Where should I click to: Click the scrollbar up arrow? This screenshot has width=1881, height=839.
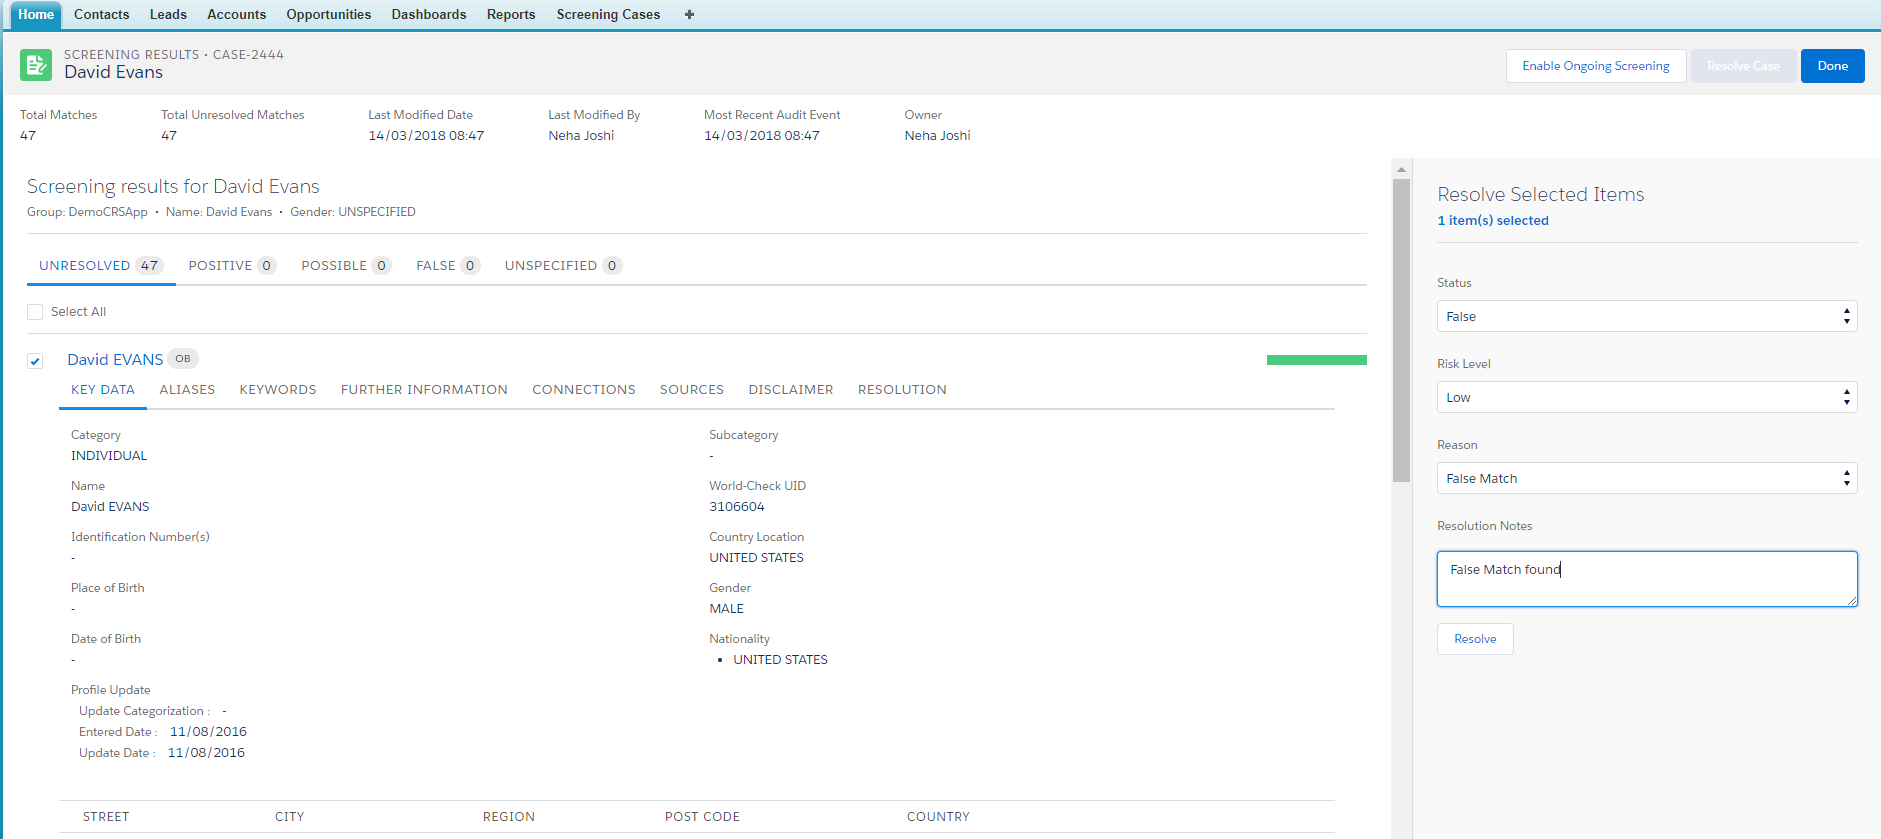tap(1401, 169)
